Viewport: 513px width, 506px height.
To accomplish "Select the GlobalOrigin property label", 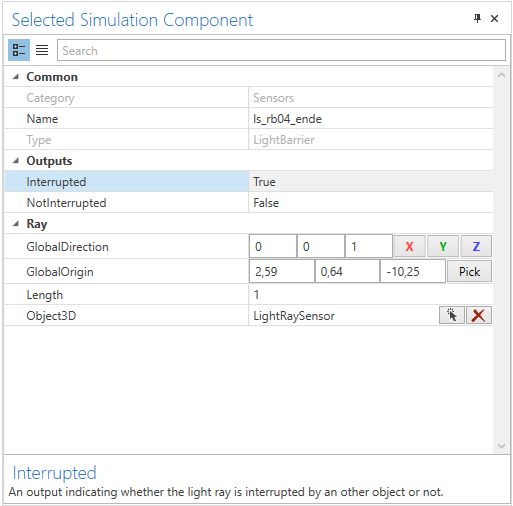I will [60, 272].
